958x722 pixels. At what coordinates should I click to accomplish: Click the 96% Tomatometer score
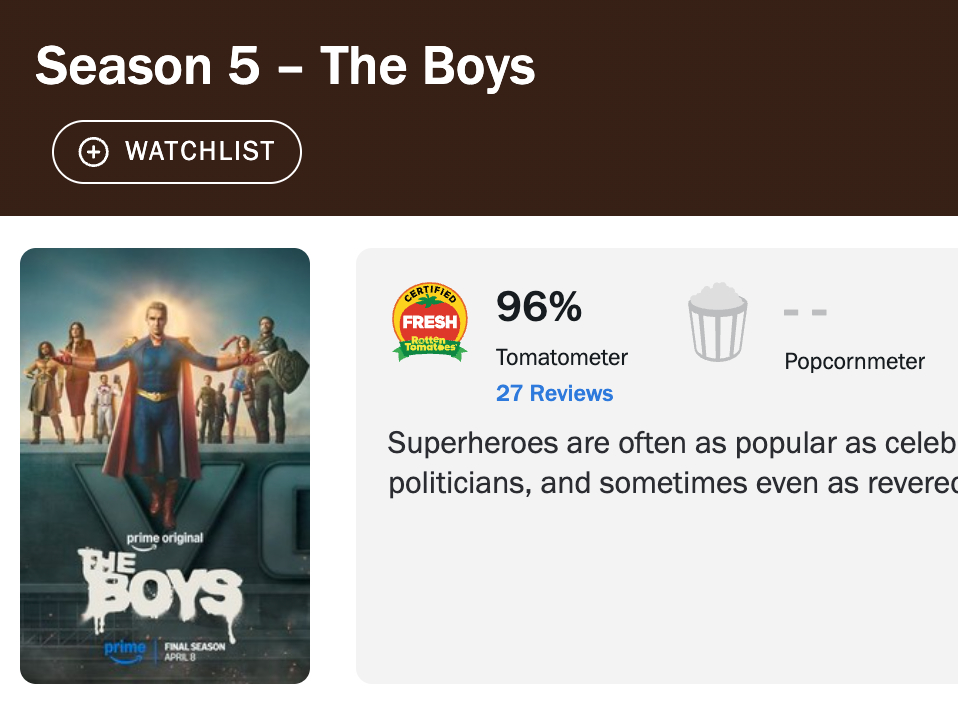click(x=538, y=307)
